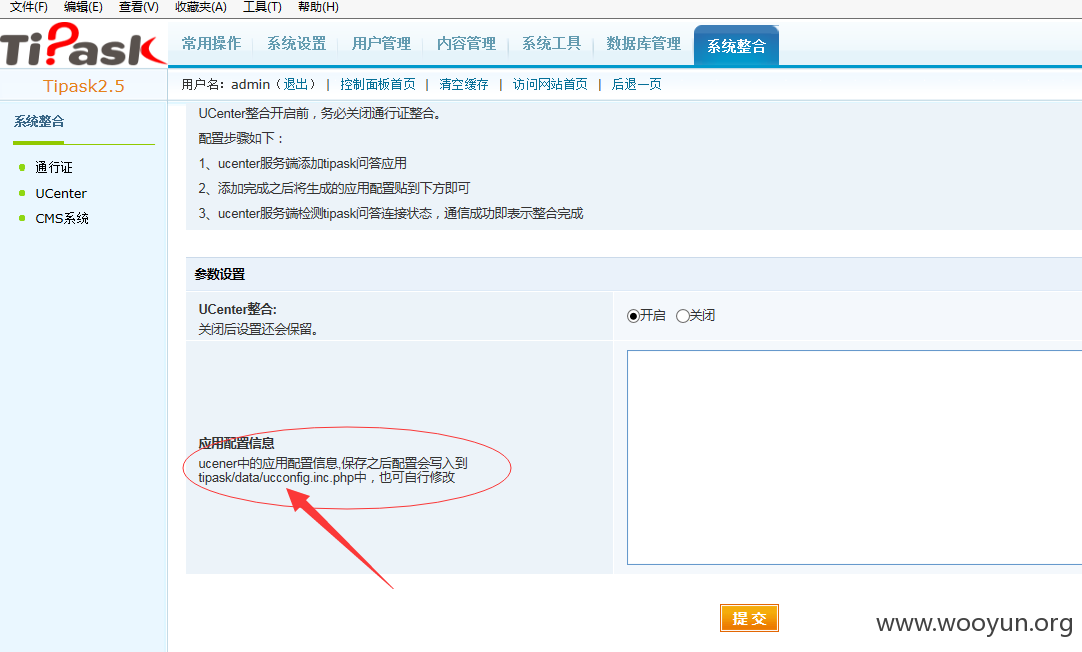This screenshot has height=652, width=1082.
Task: Click step 1 ucenter服务端添加tipask问答应用
Action: (302, 164)
